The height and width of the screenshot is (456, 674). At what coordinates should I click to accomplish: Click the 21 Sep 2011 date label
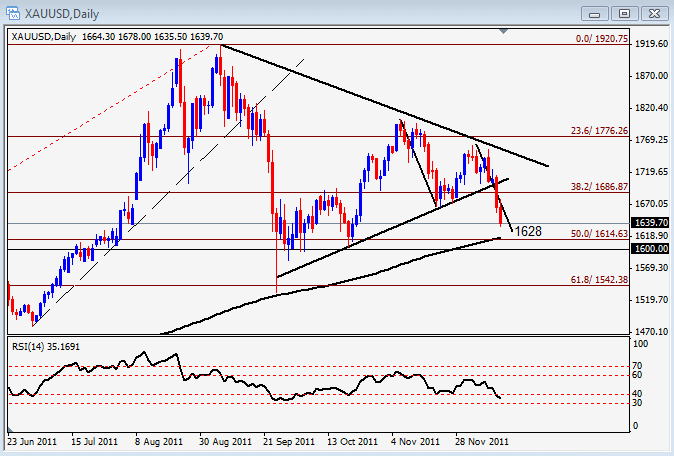(x=289, y=441)
